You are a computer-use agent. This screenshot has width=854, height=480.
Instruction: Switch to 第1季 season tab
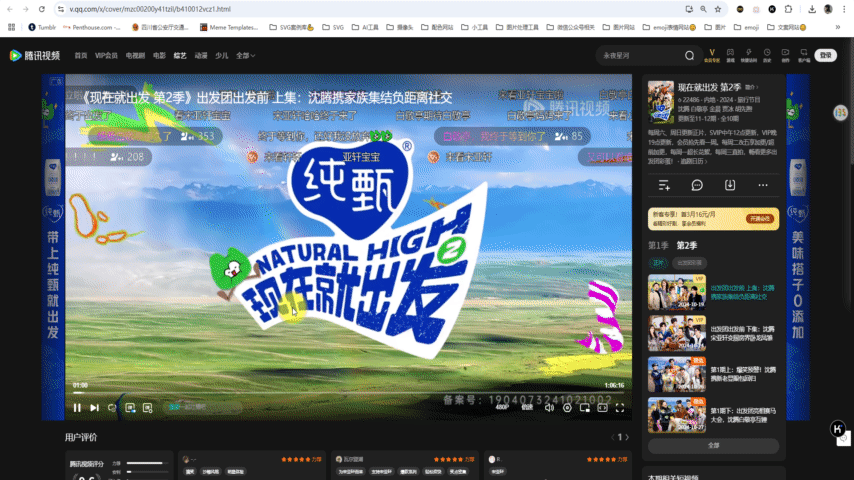[658, 246]
